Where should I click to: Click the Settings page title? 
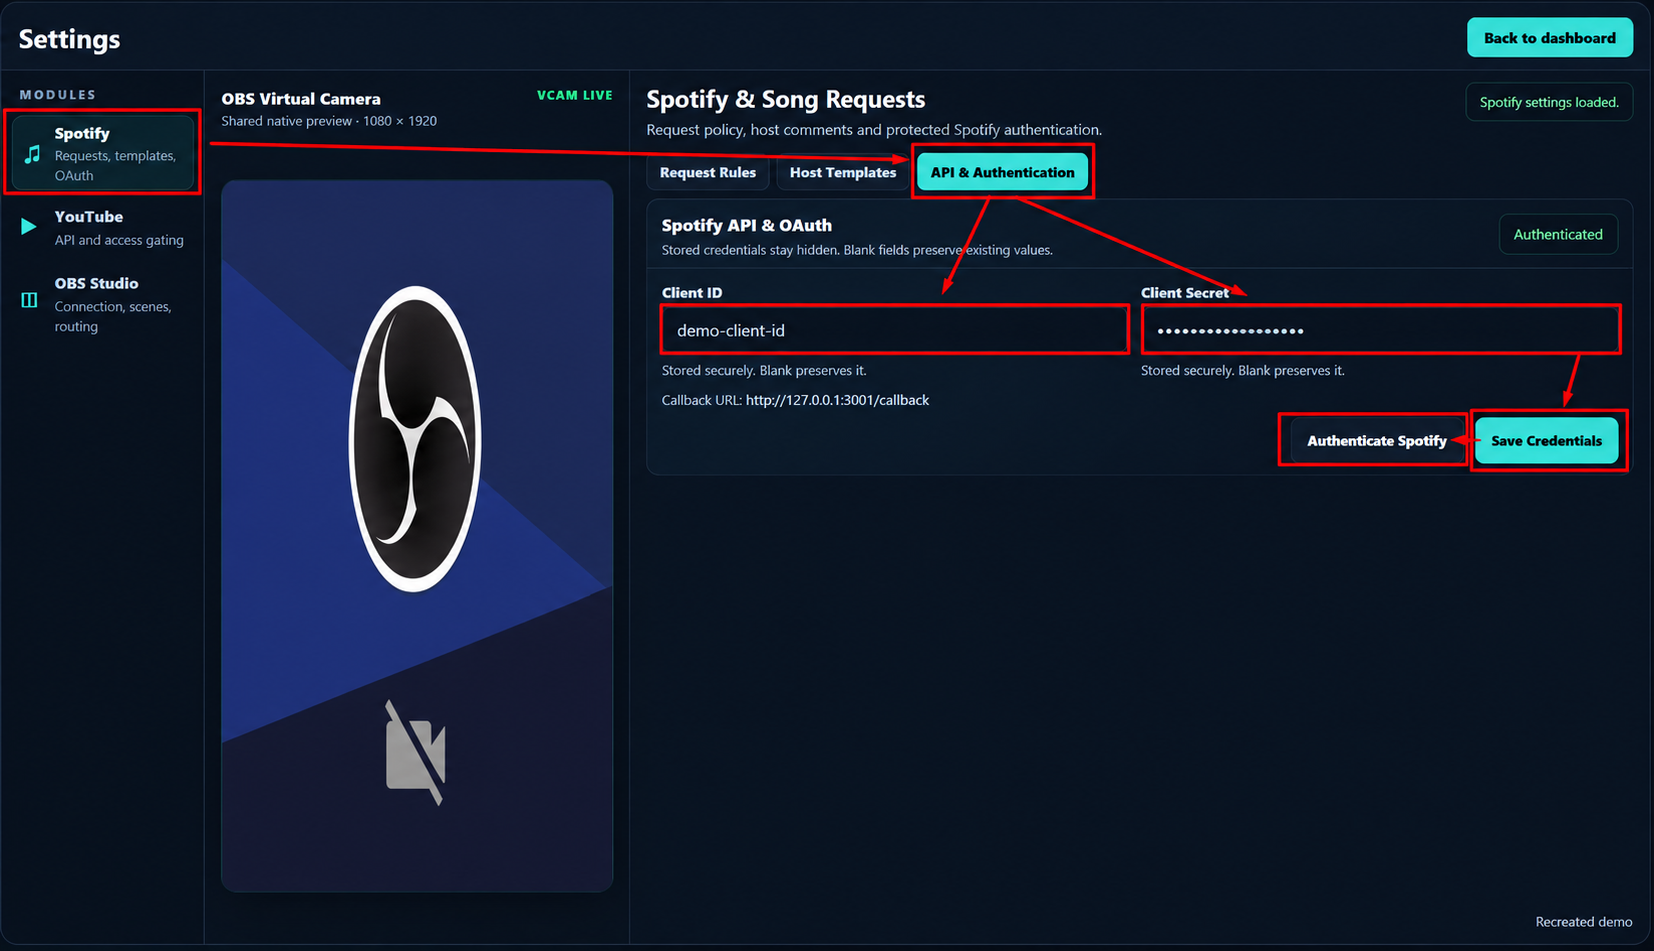69,39
